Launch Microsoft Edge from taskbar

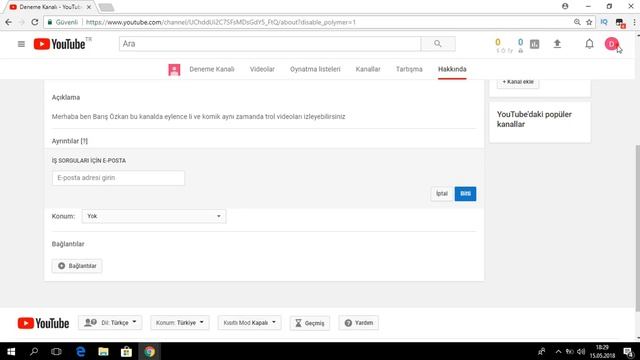coord(80,351)
